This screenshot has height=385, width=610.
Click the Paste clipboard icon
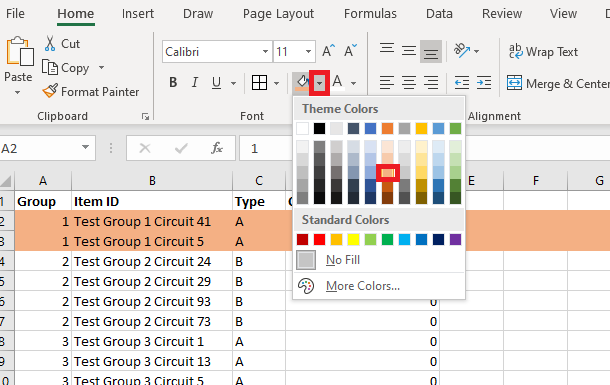pyautogui.click(x=19, y=51)
